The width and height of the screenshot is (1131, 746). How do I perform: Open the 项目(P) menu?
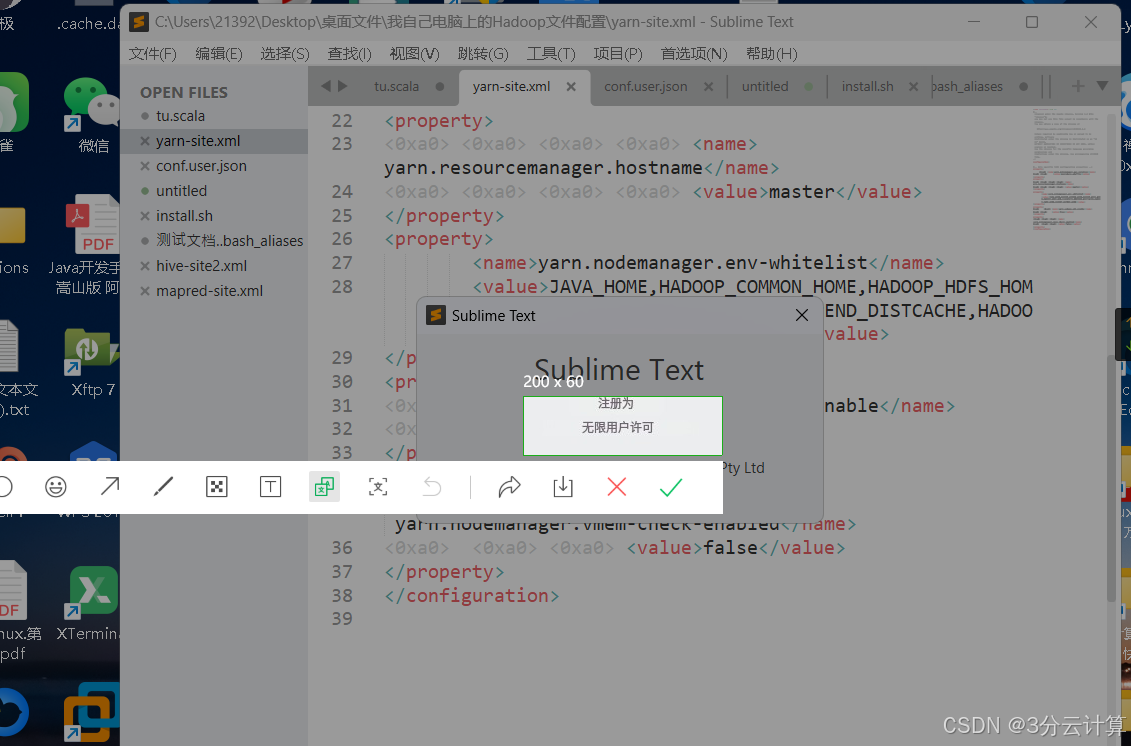click(x=617, y=54)
